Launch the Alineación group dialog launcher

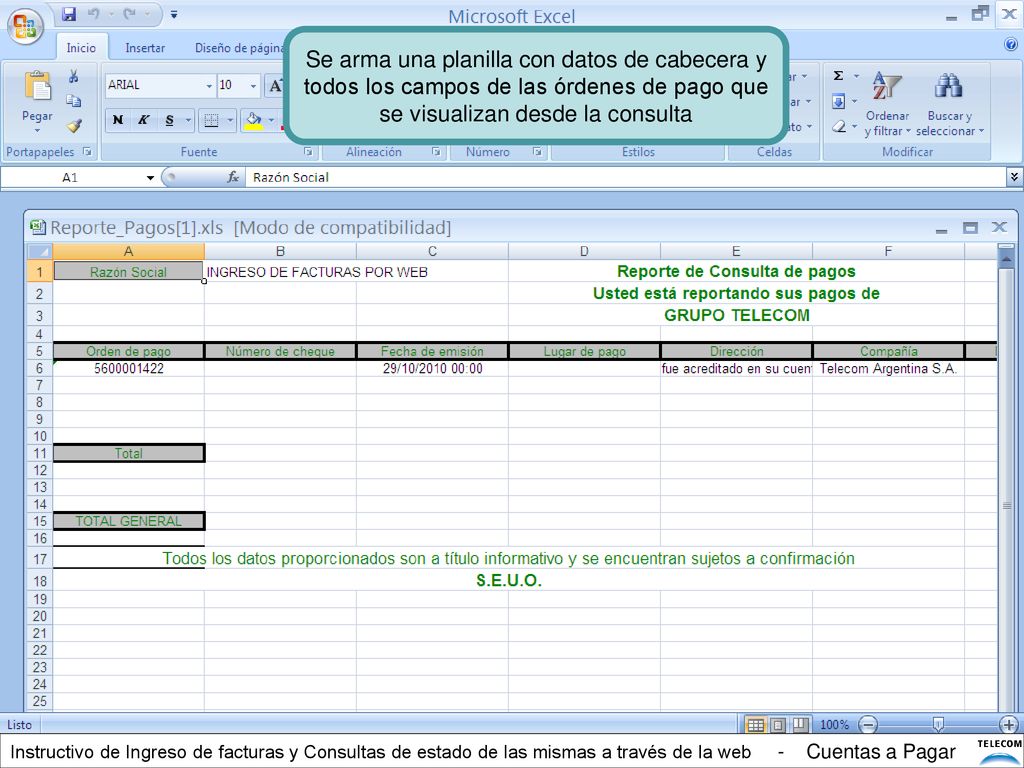(x=436, y=152)
